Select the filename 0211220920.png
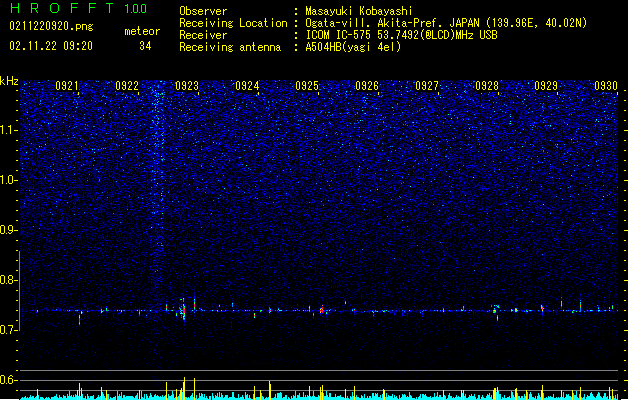The width and height of the screenshot is (629, 400). 51,26
